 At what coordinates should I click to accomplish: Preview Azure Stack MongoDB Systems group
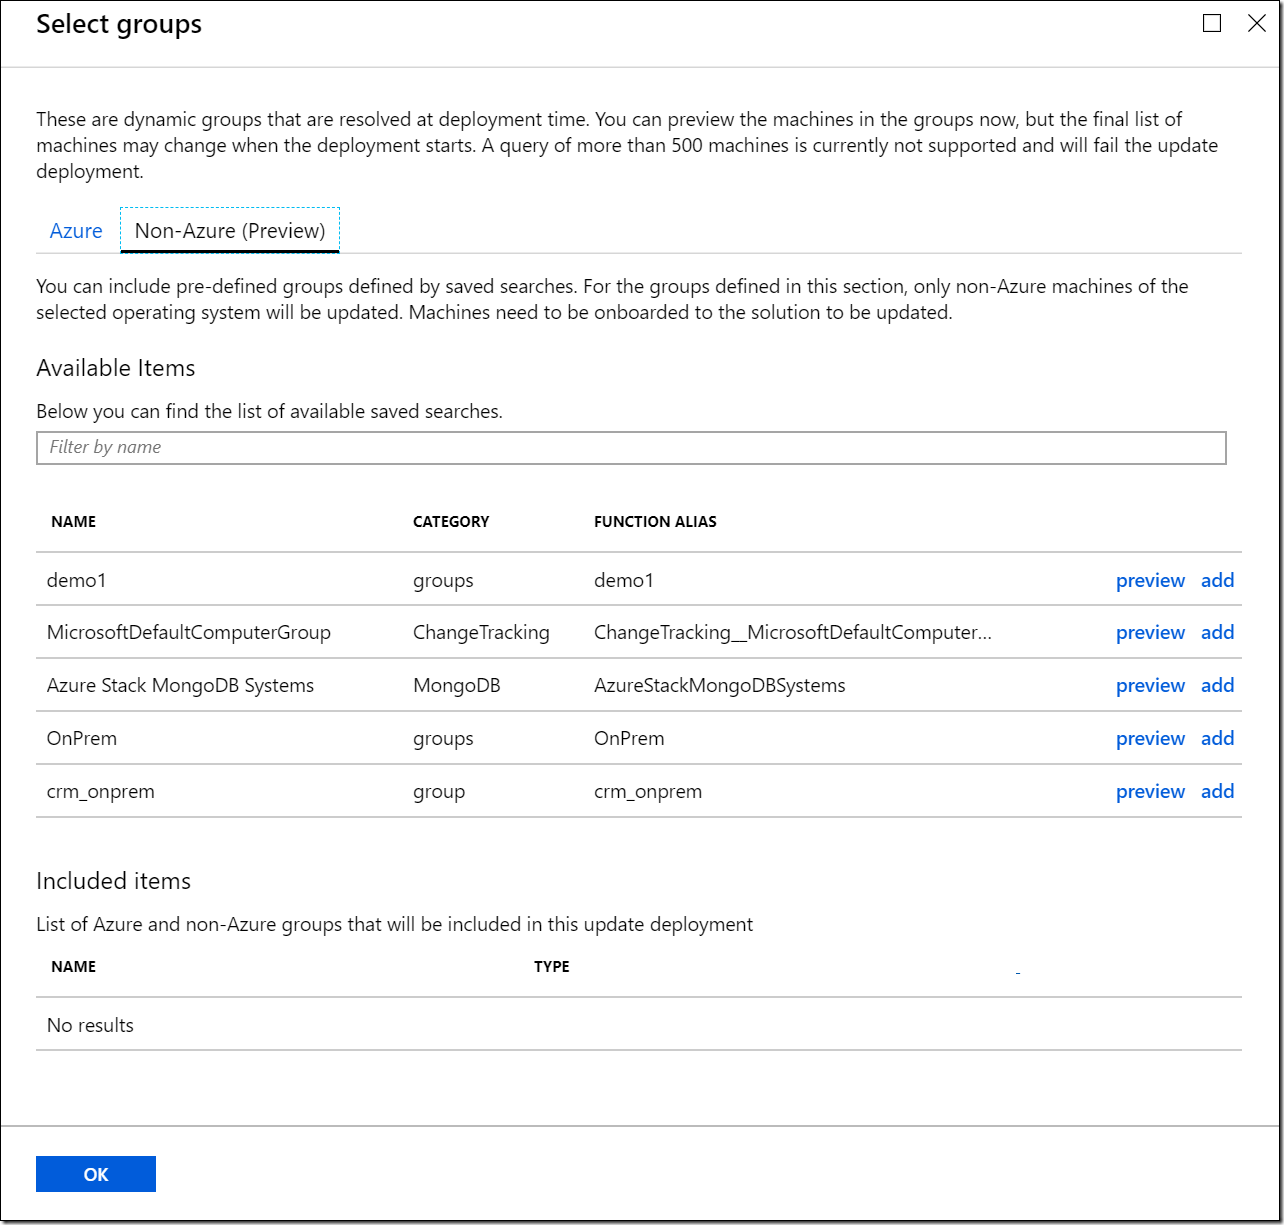pyautogui.click(x=1150, y=685)
